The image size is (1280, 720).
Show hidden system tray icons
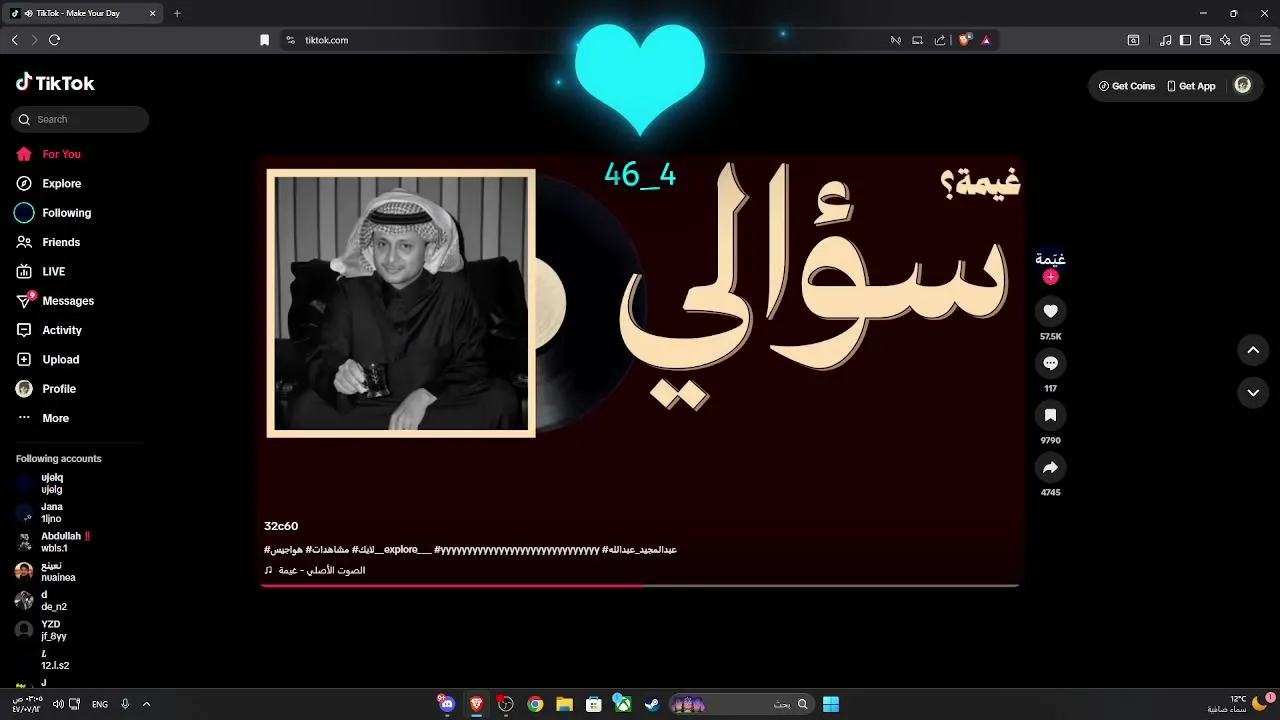pos(146,704)
